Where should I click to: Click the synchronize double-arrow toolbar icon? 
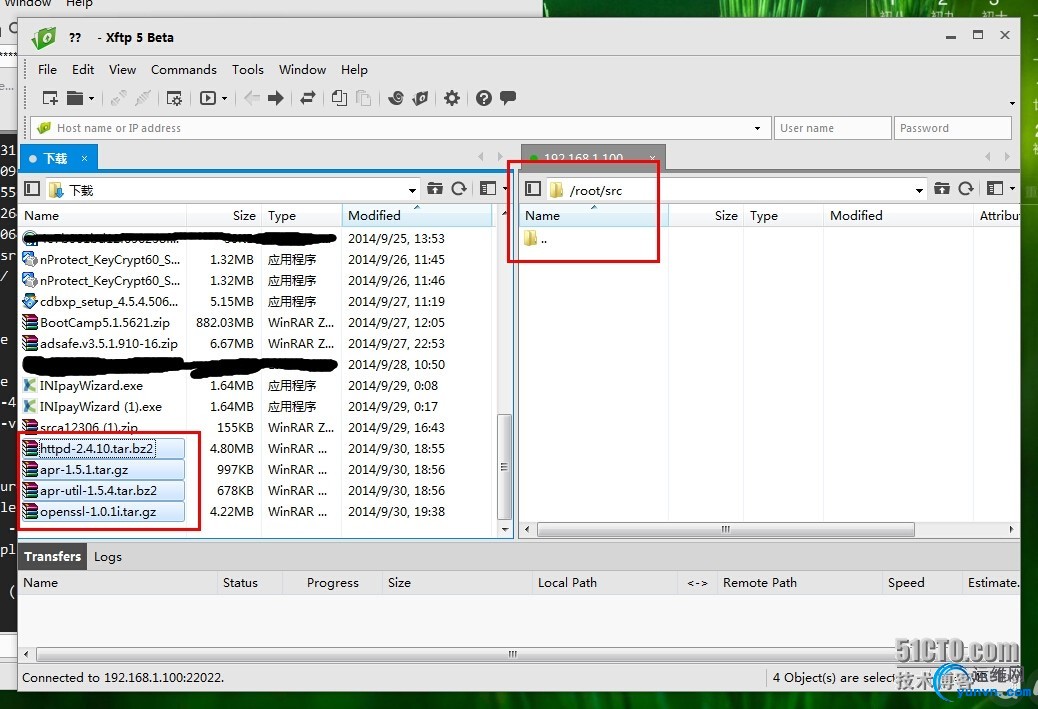(308, 98)
